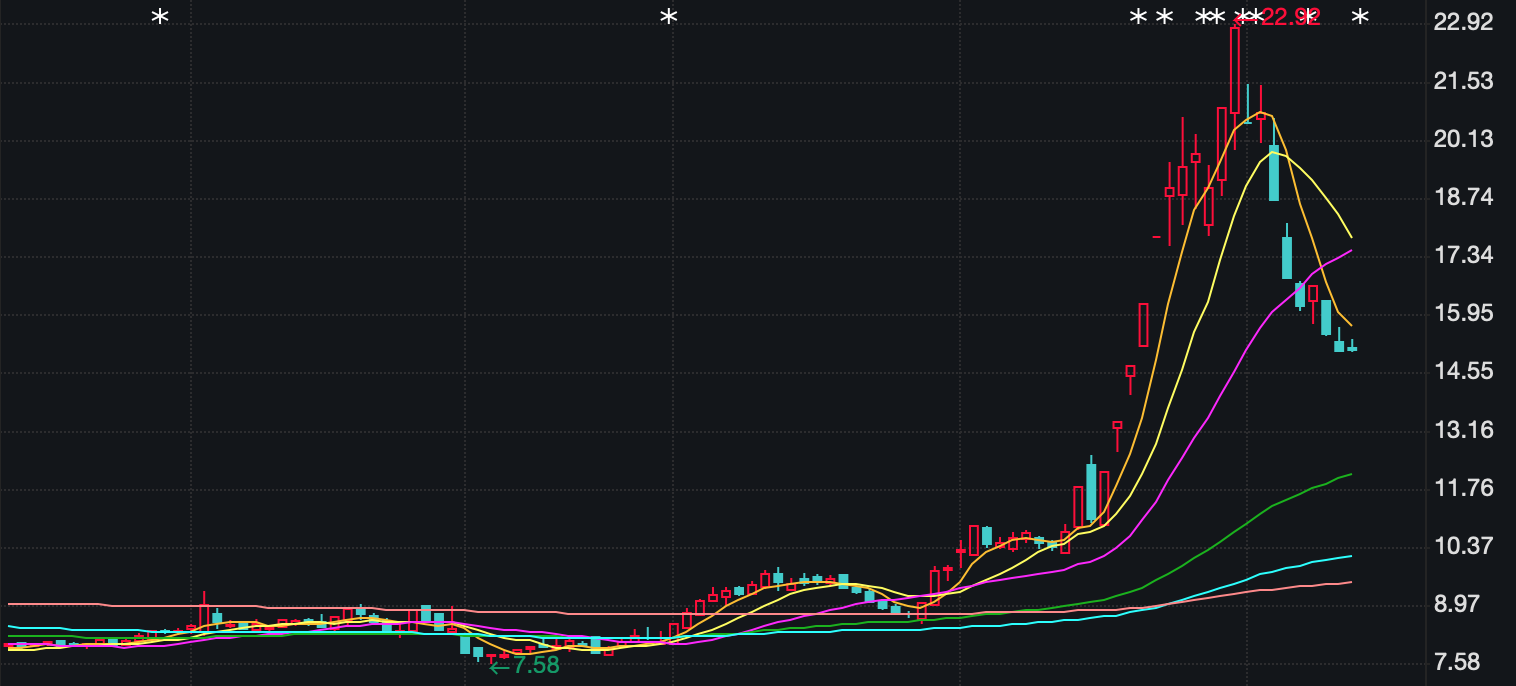Image resolution: width=1516 pixels, height=686 pixels.
Task: Click the 21.53 price axis label
Action: coord(1462,81)
